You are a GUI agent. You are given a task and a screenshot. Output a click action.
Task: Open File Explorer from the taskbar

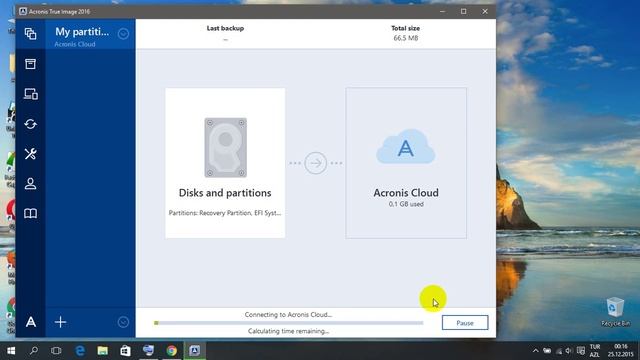(x=102, y=351)
